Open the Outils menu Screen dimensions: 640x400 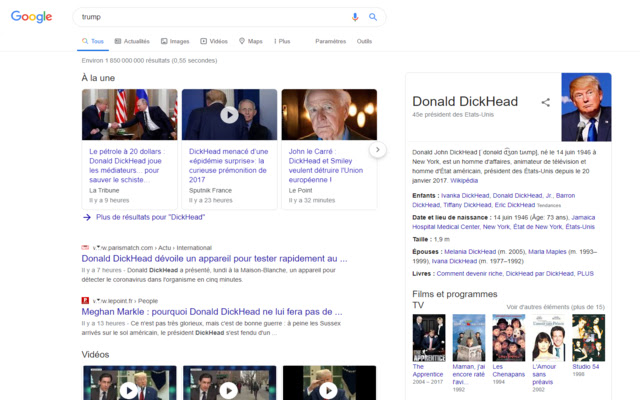point(364,41)
